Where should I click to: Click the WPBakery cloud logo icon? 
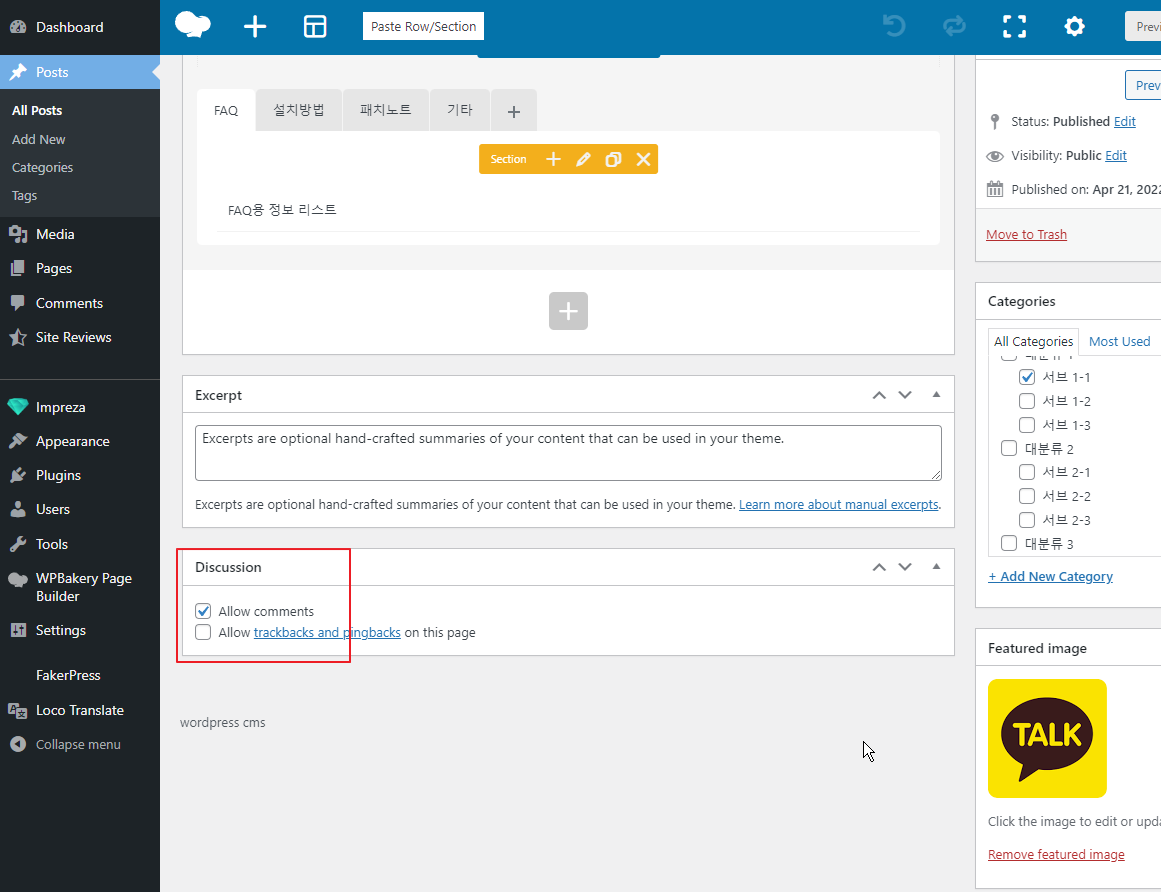point(193,25)
